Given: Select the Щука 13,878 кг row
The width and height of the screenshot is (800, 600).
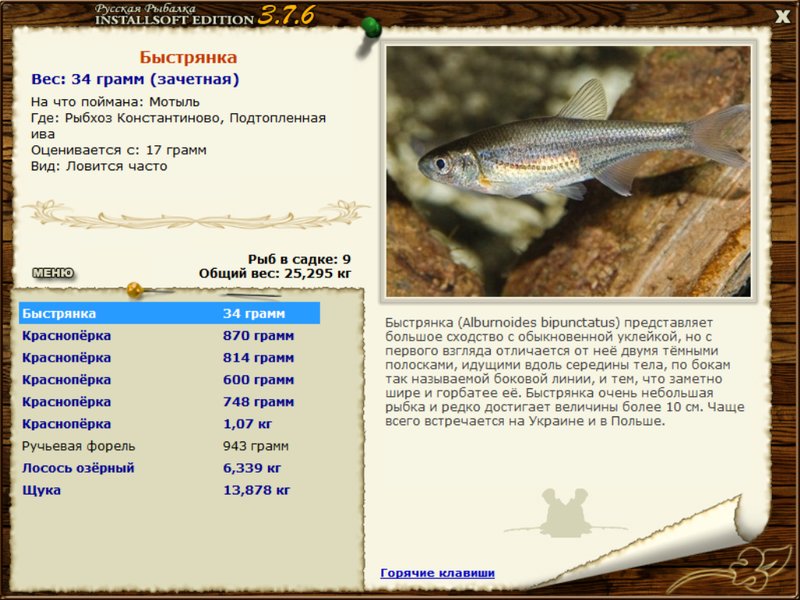Looking at the screenshot, I should tap(169, 490).
